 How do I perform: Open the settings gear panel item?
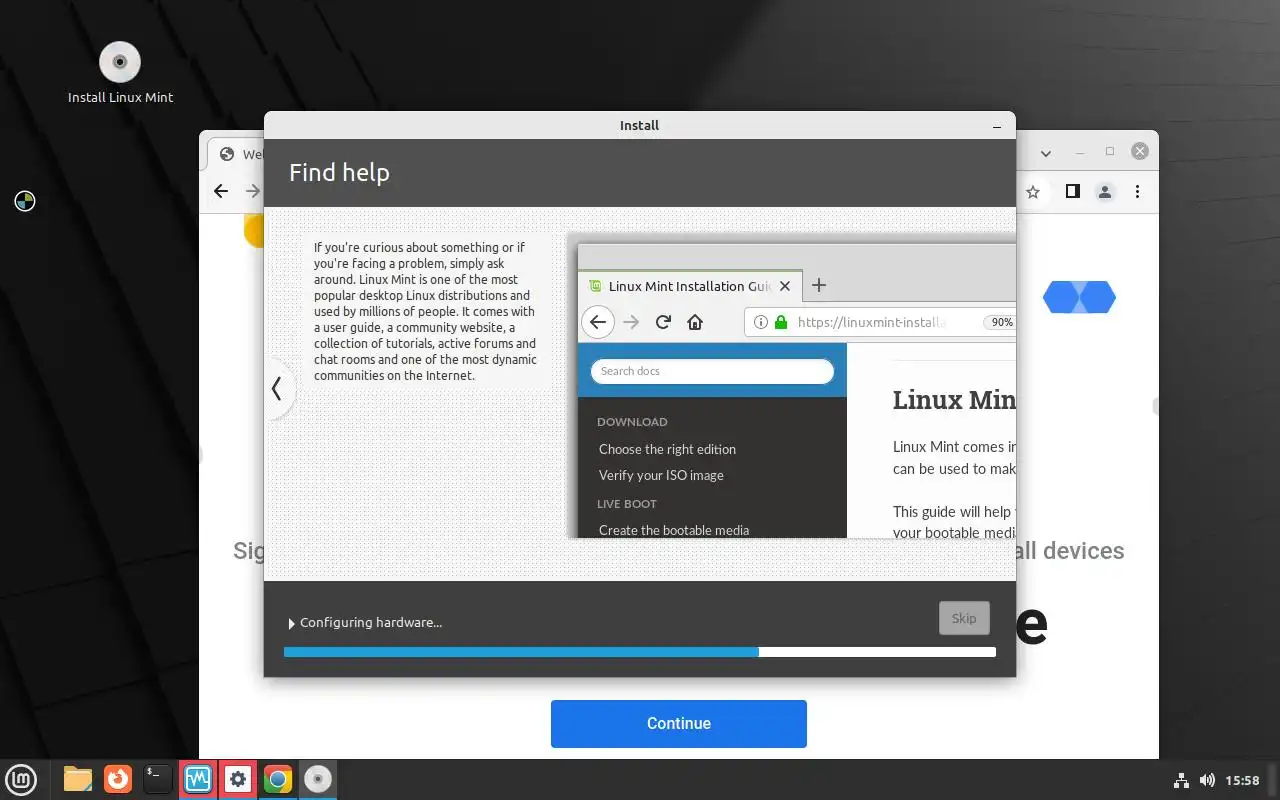(x=238, y=779)
